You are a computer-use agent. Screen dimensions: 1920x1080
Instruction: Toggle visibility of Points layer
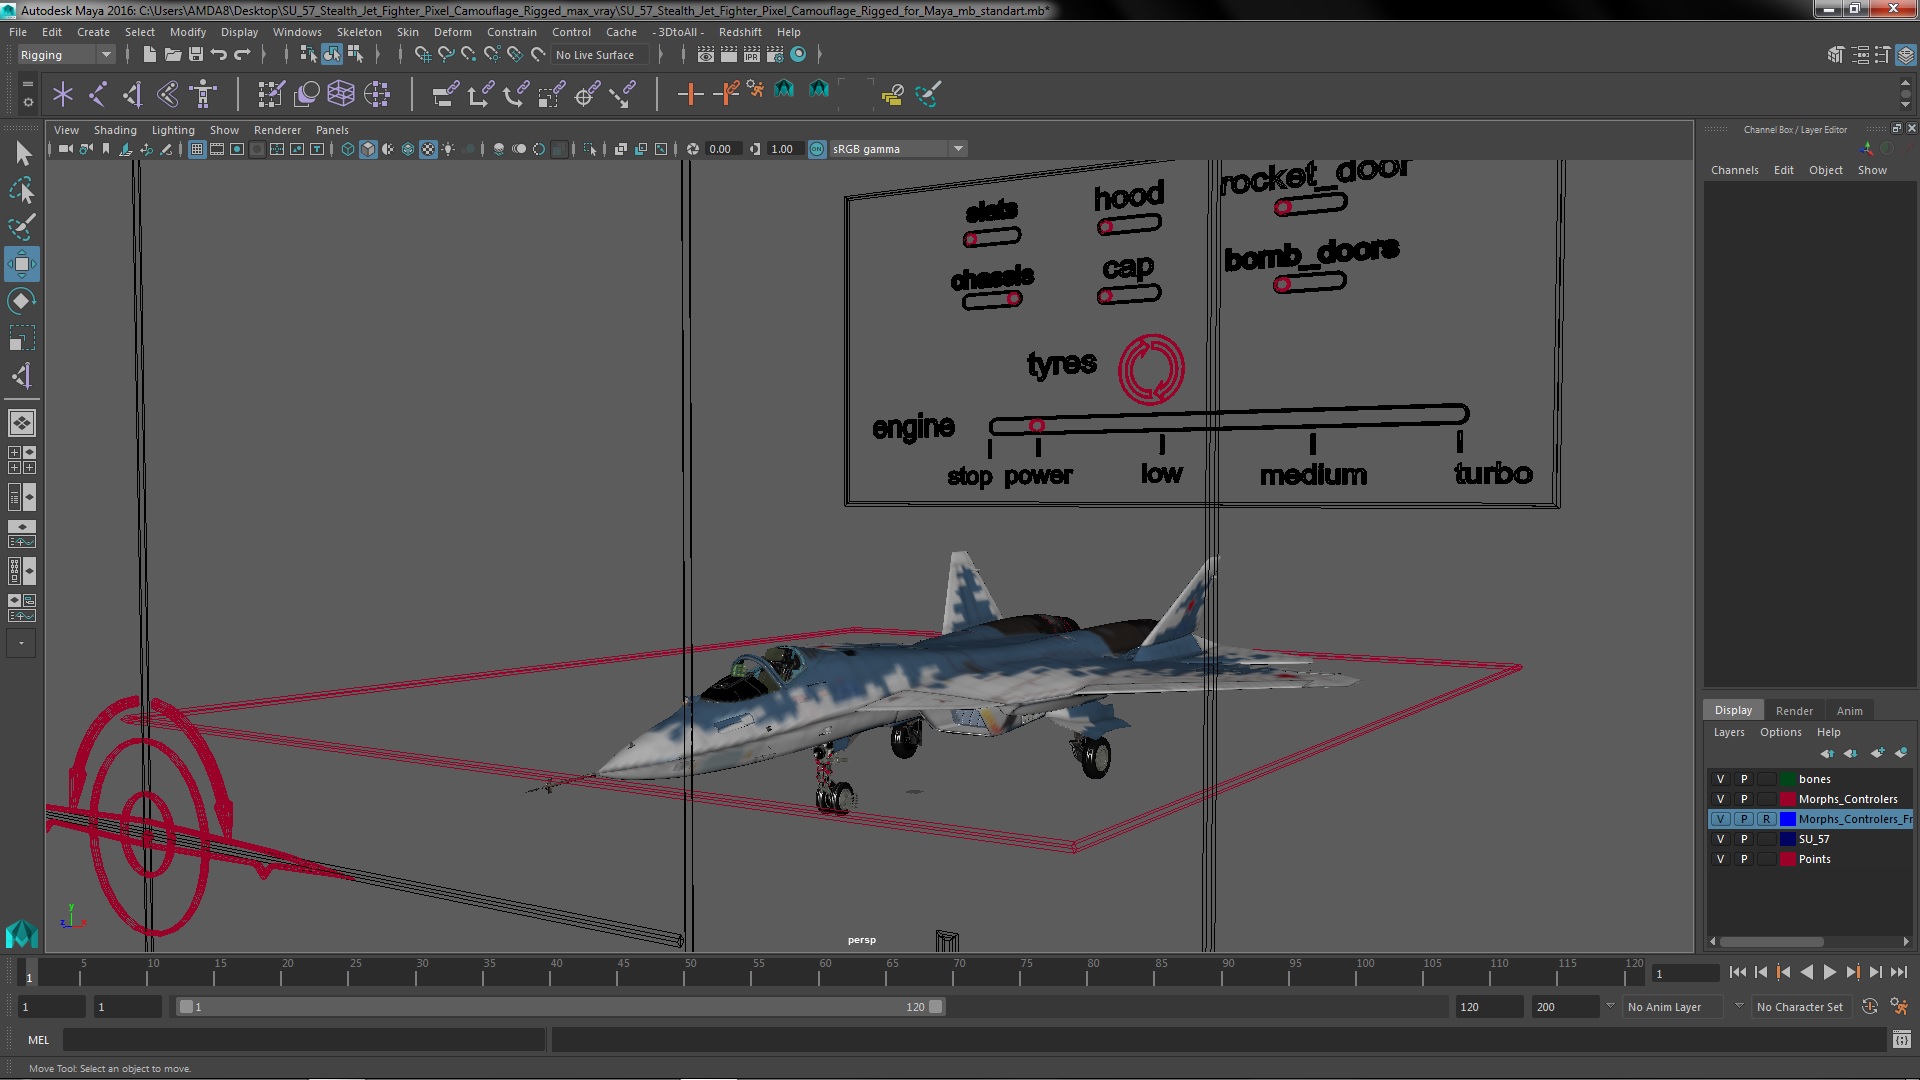[1720, 859]
